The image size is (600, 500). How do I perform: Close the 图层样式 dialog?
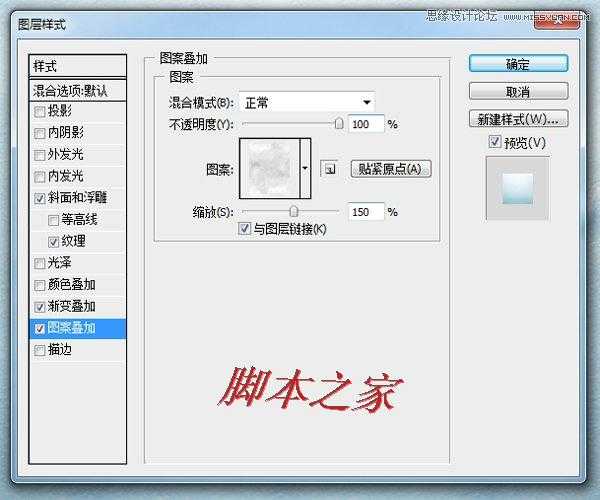point(557,22)
